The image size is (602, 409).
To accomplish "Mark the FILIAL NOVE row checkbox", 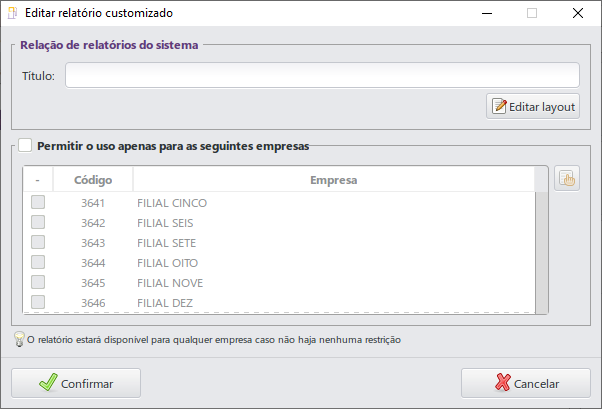I will pyautogui.click(x=38, y=283).
